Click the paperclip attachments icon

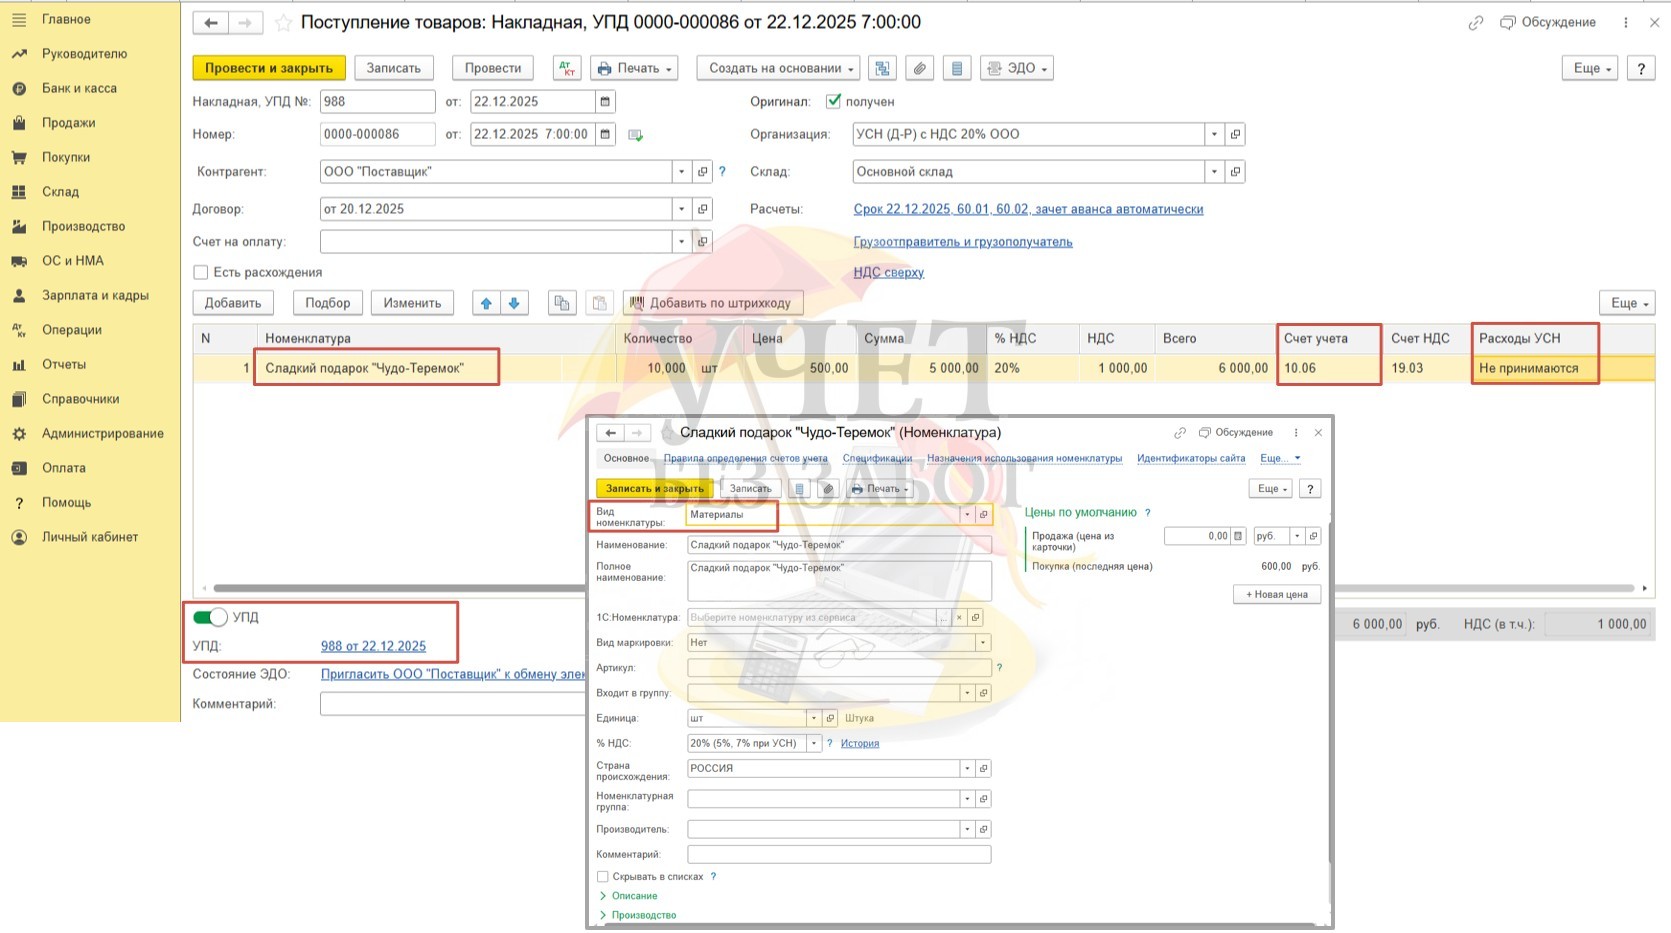click(x=919, y=68)
